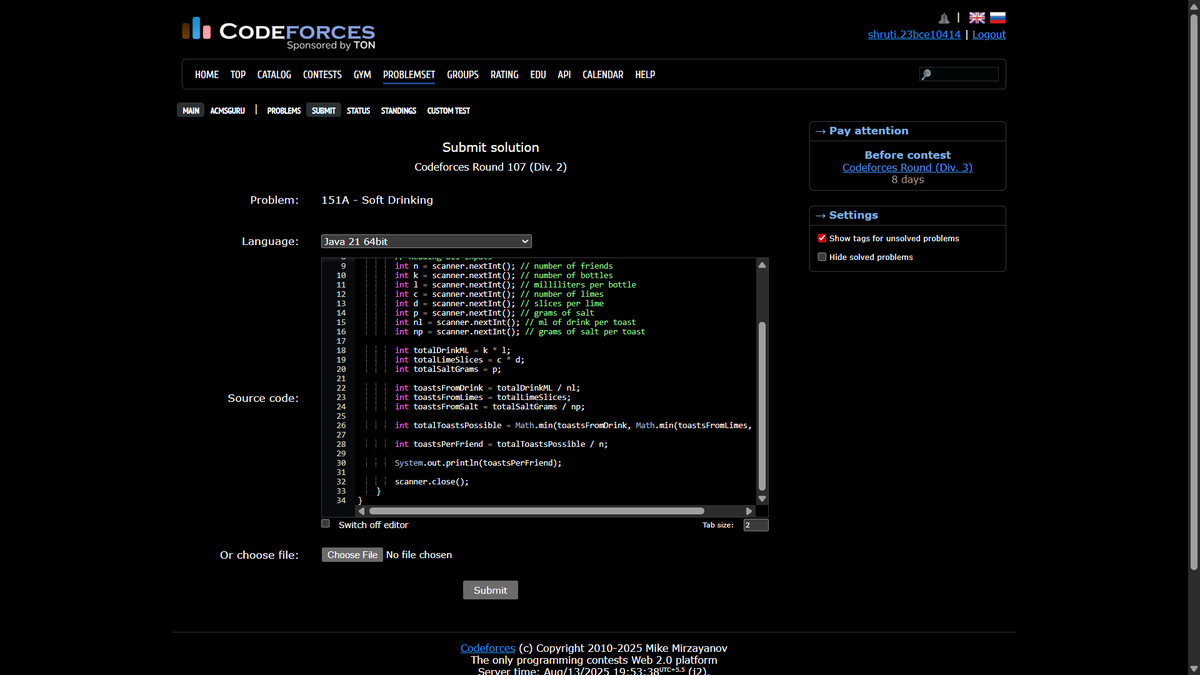
Task: Click code line scanner.close()
Action: pyautogui.click(x=431, y=482)
